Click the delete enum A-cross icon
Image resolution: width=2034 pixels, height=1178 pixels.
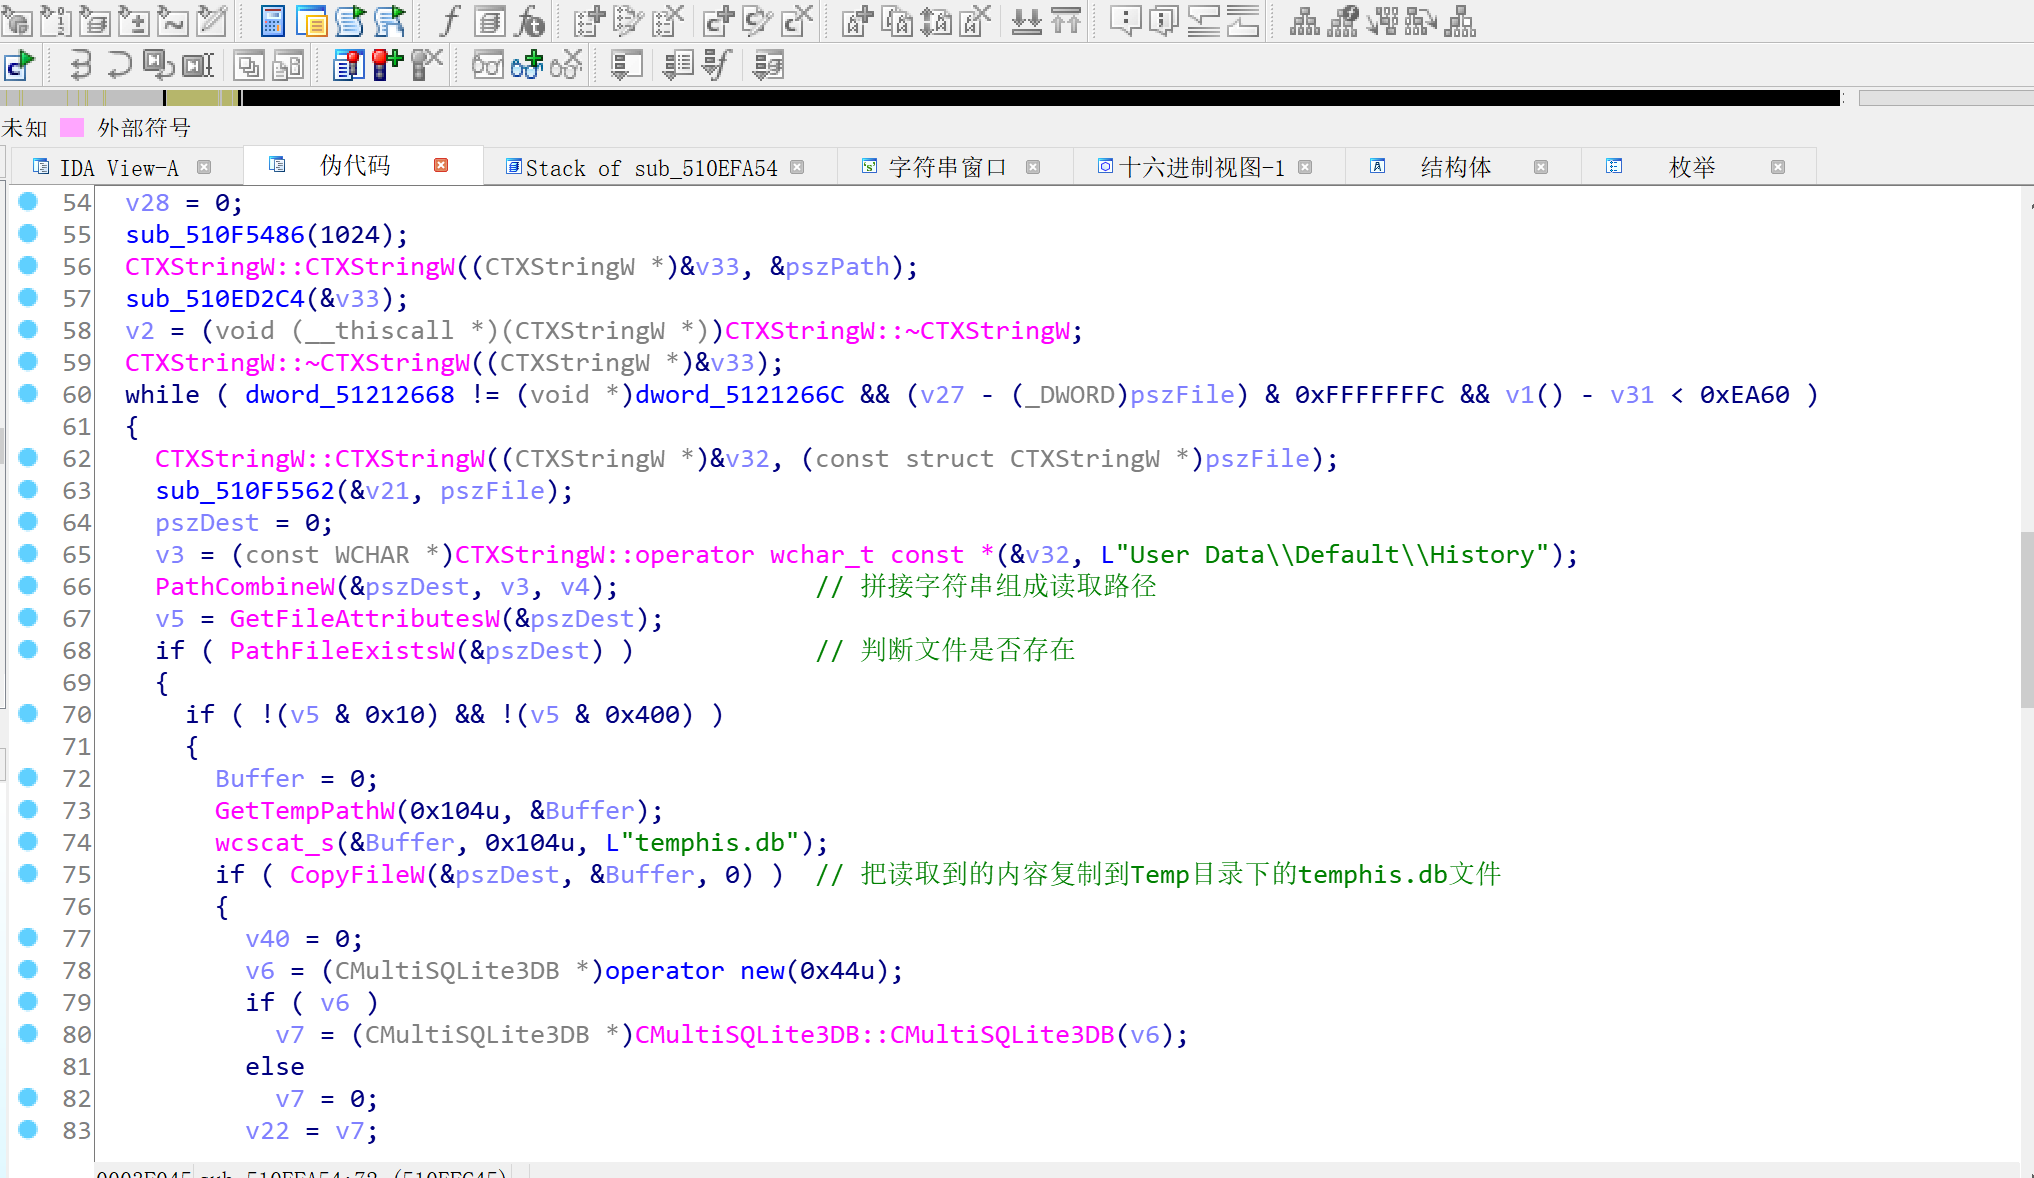975,20
